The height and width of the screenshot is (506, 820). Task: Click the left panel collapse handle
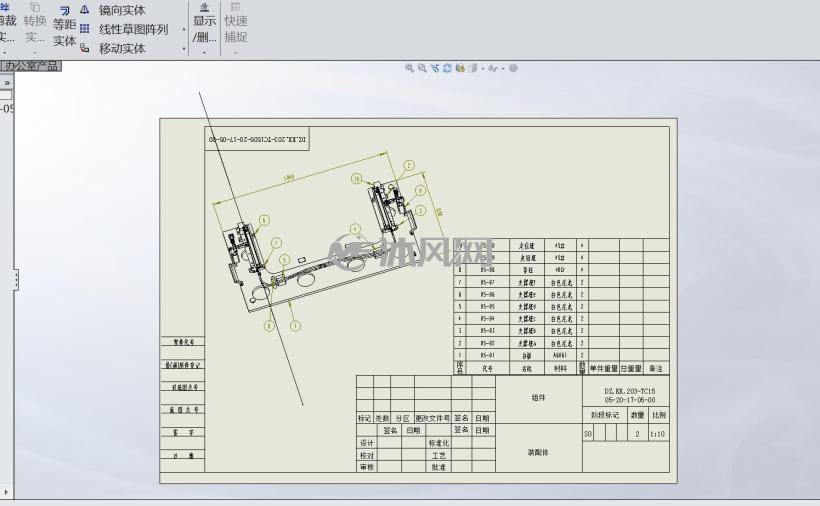tap(16, 280)
